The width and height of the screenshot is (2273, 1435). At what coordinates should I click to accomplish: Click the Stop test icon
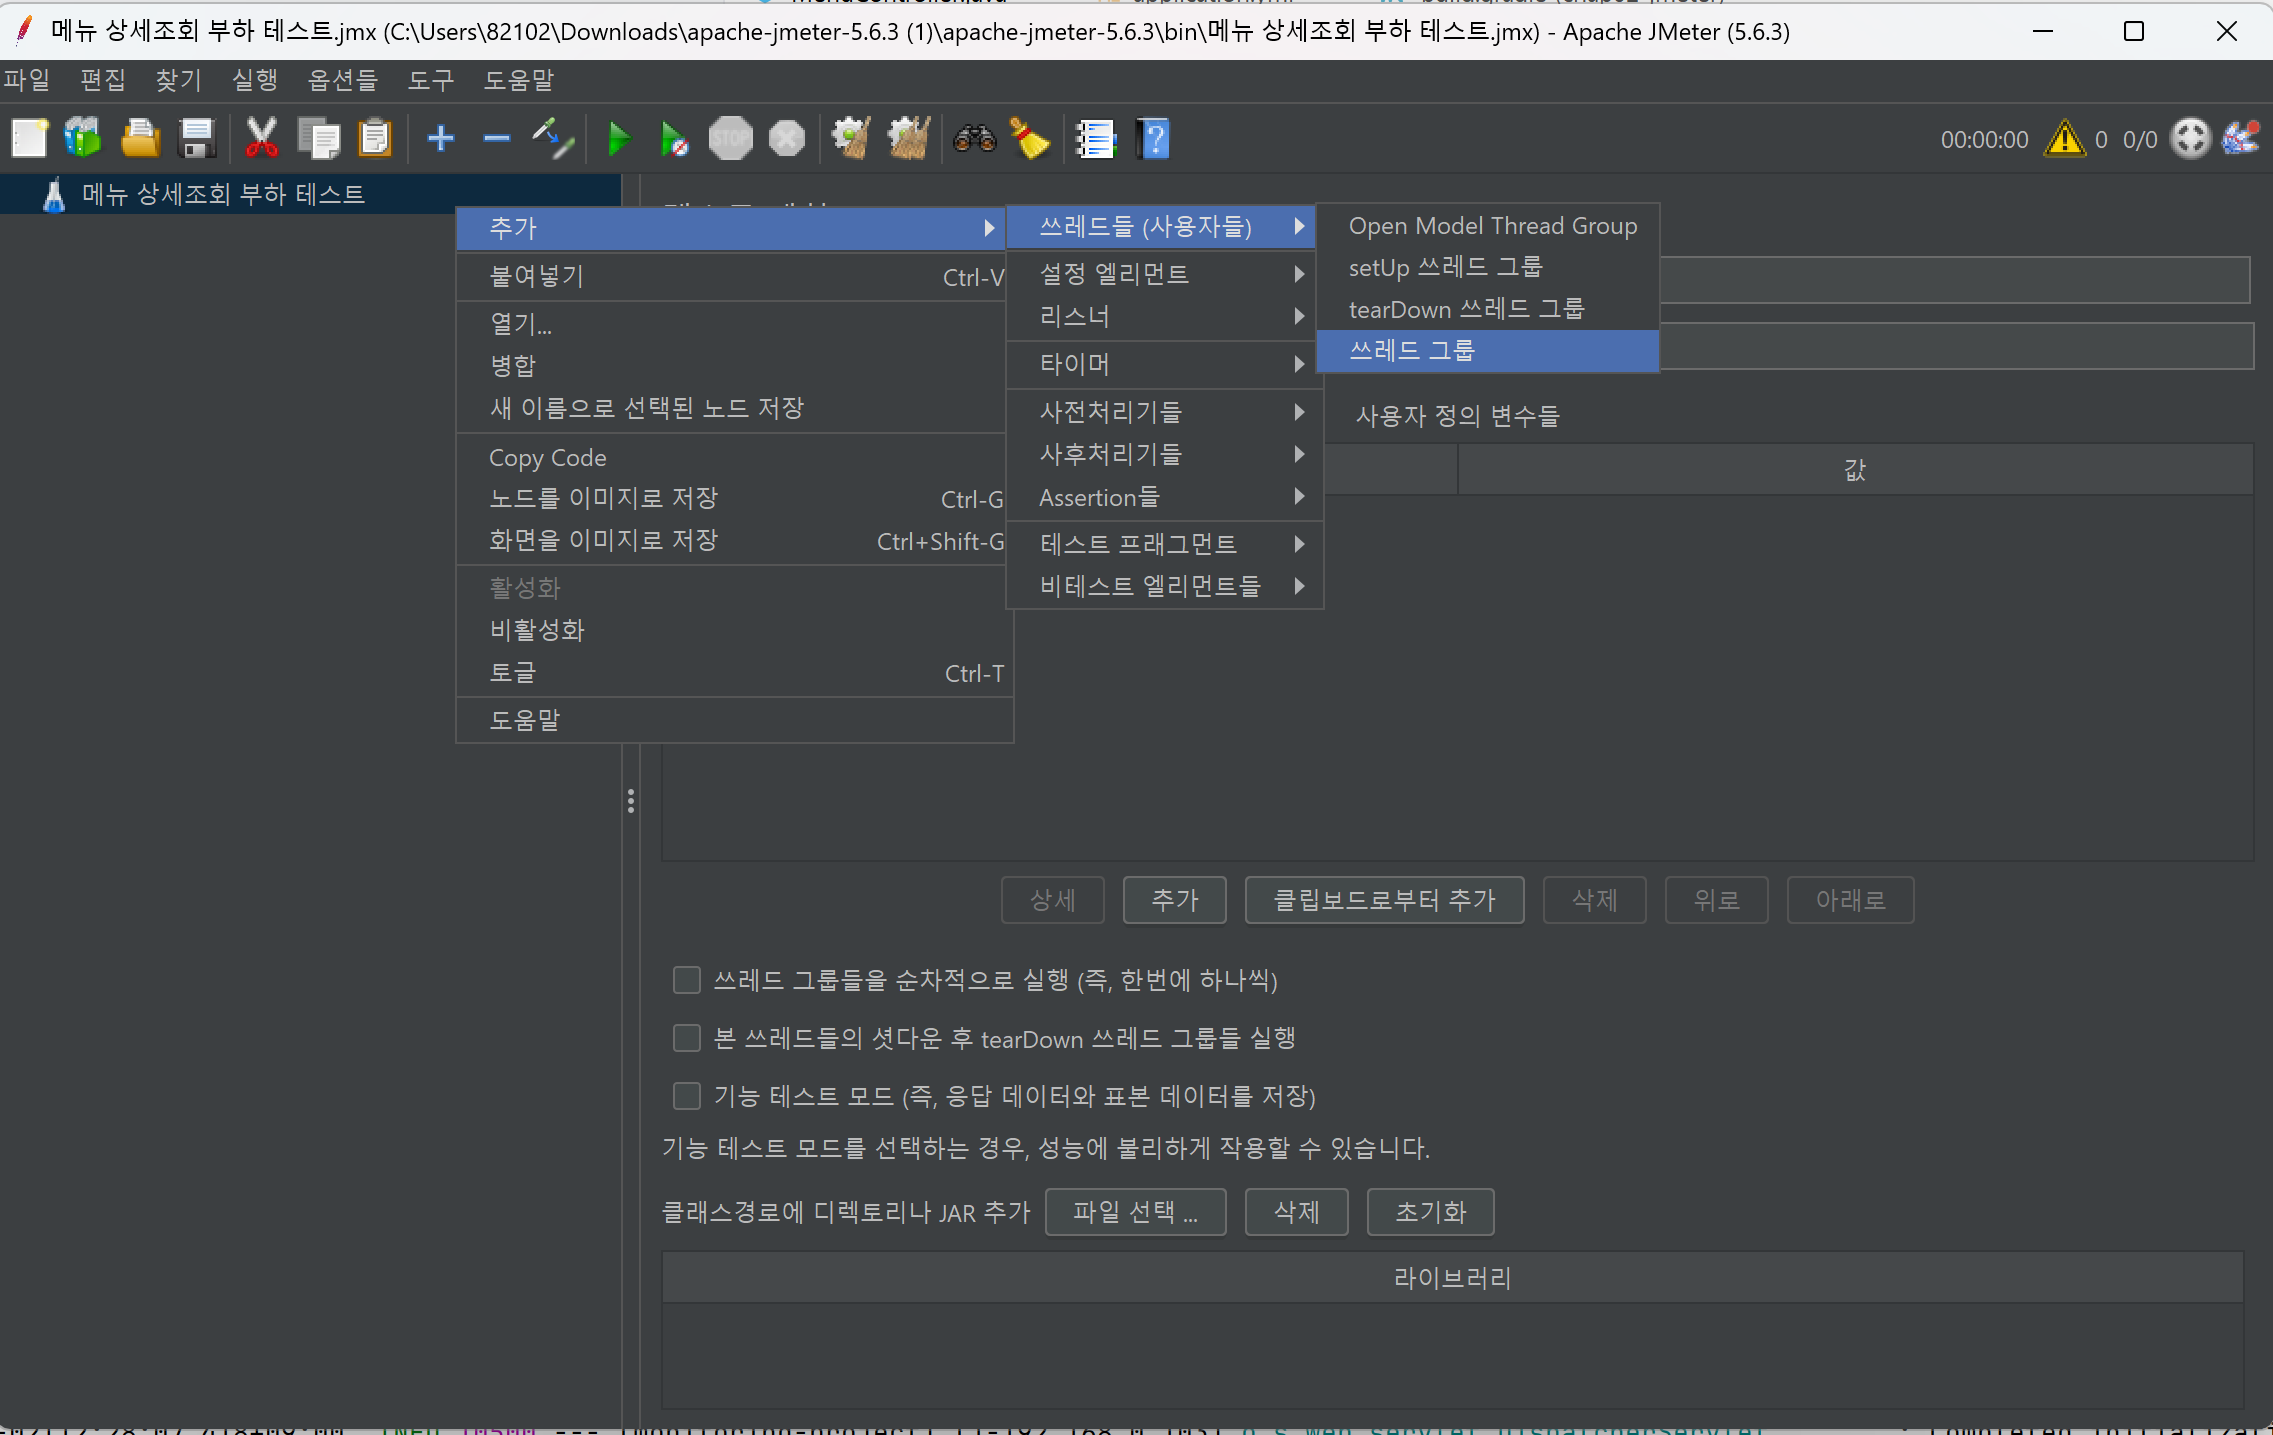pos(731,139)
